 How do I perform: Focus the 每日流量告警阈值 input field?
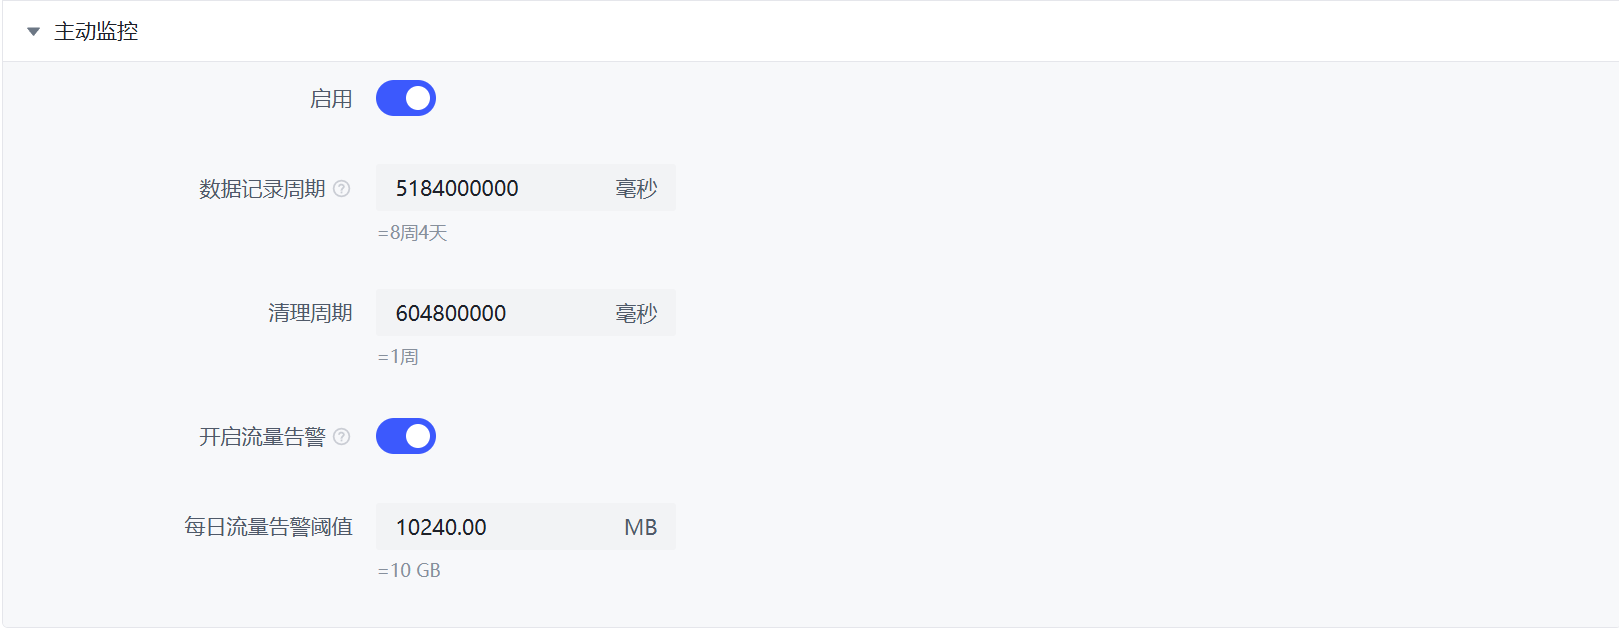click(x=490, y=527)
